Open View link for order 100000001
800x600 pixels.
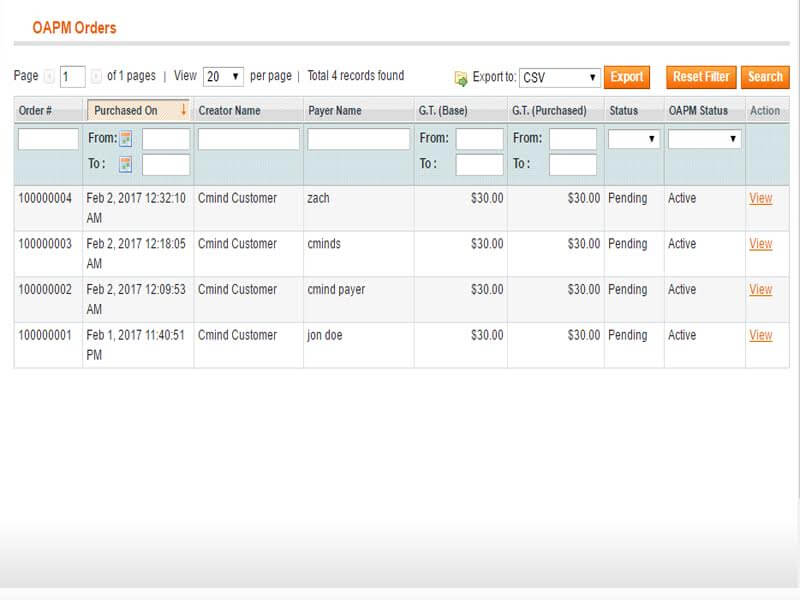tap(760, 335)
